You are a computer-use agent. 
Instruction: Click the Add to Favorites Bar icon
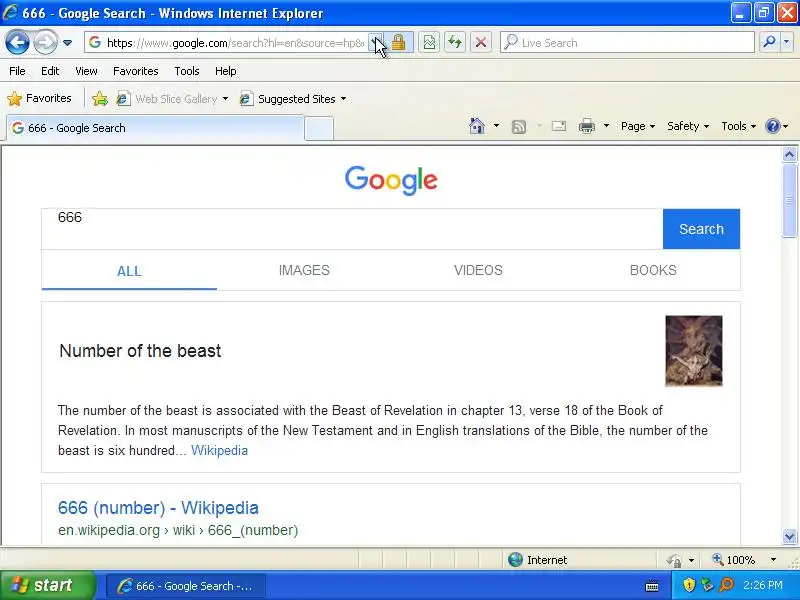100,98
